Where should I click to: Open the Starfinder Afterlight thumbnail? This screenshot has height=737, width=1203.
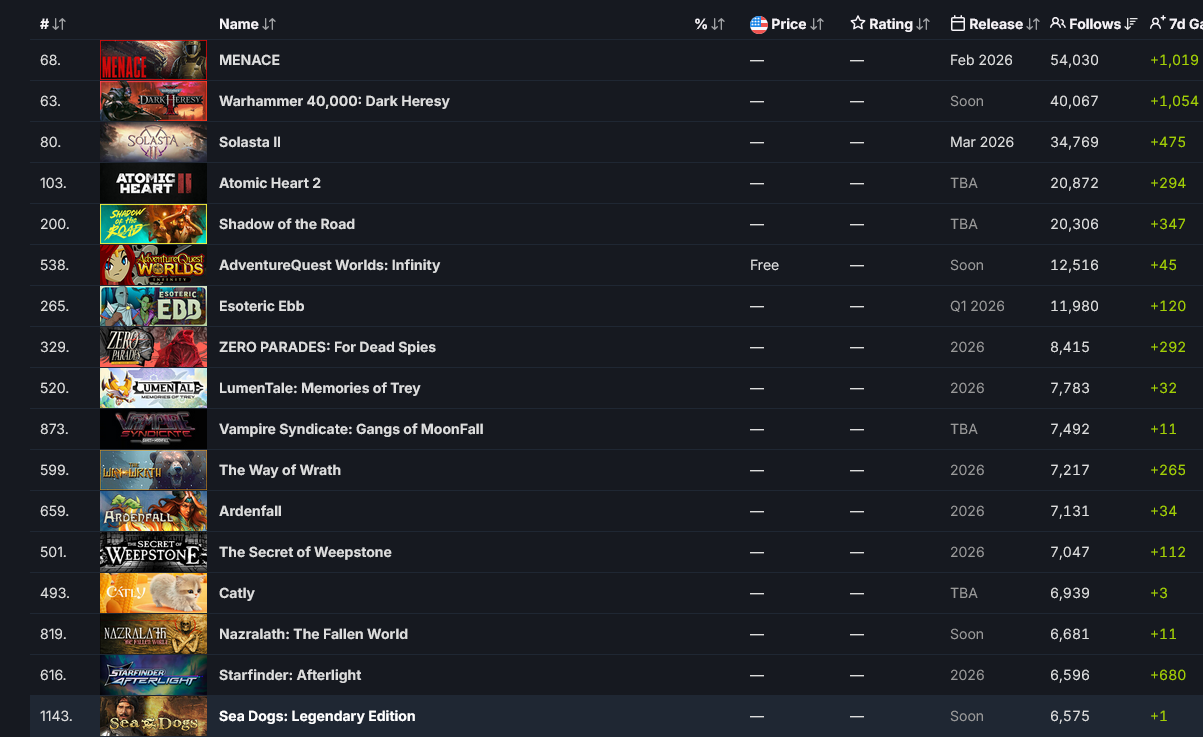[x=153, y=675]
